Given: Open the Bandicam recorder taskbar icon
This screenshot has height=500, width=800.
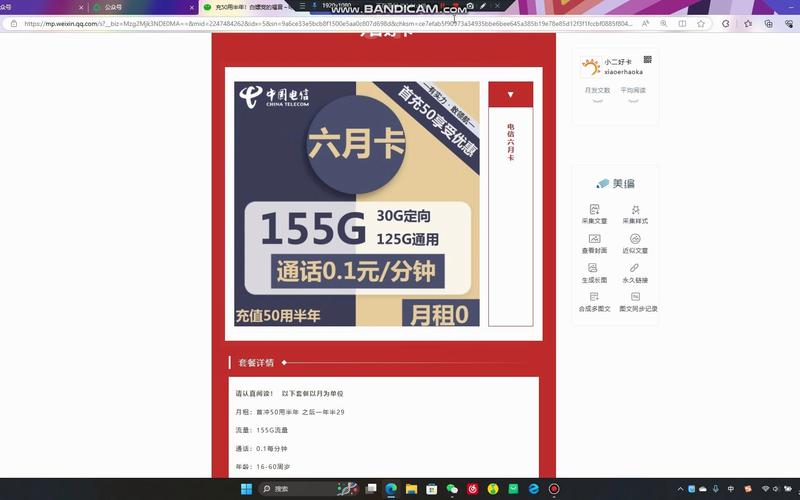Looking at the screenshot, I should click(554, 489).
